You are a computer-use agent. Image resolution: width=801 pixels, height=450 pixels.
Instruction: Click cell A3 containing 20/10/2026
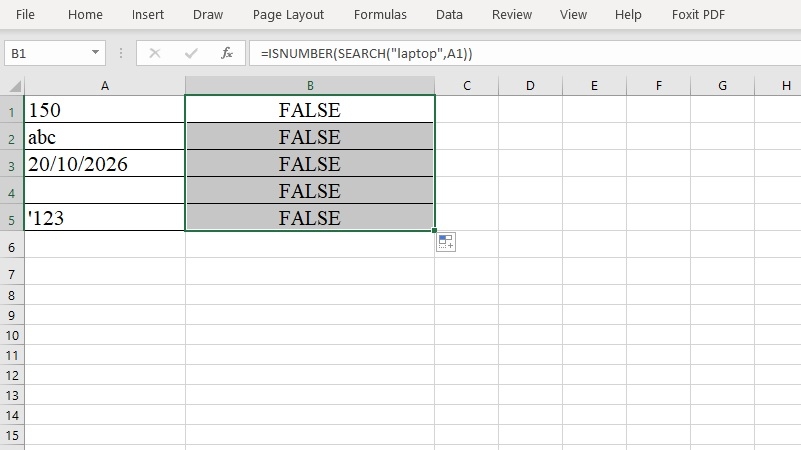click(105, 163)
